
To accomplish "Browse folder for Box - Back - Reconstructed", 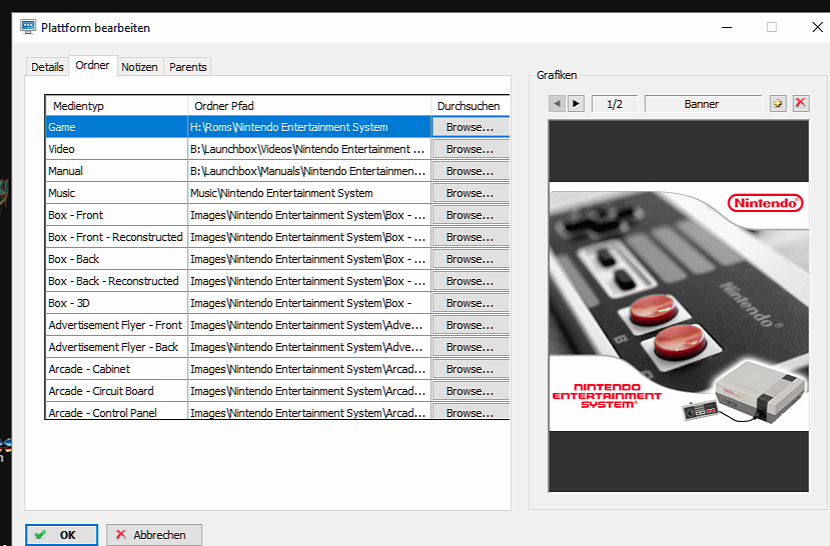I will point(470,281).
